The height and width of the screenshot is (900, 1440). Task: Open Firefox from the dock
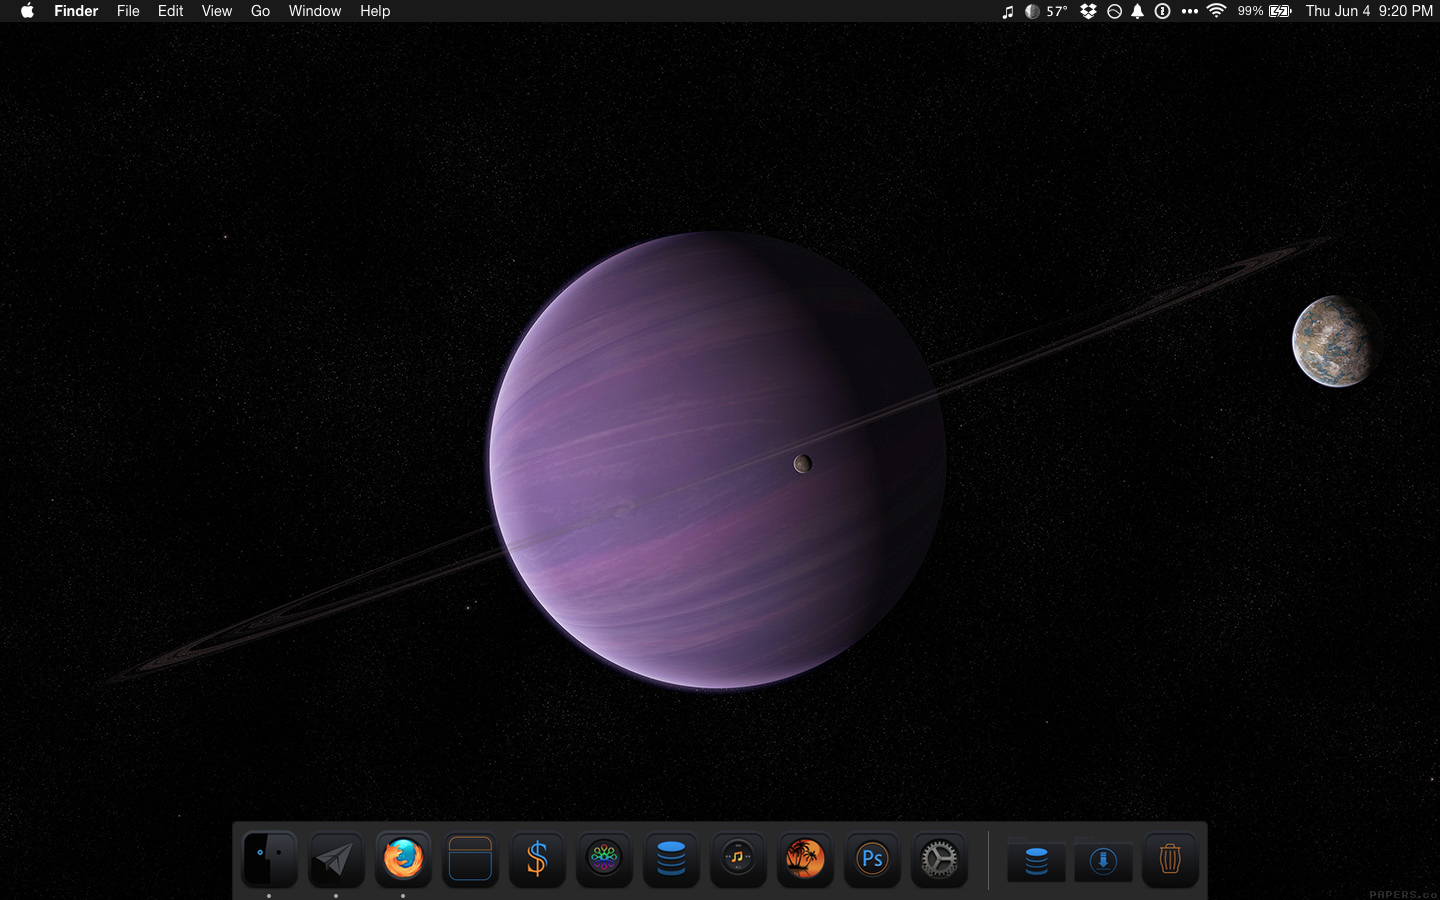[403, 859]
